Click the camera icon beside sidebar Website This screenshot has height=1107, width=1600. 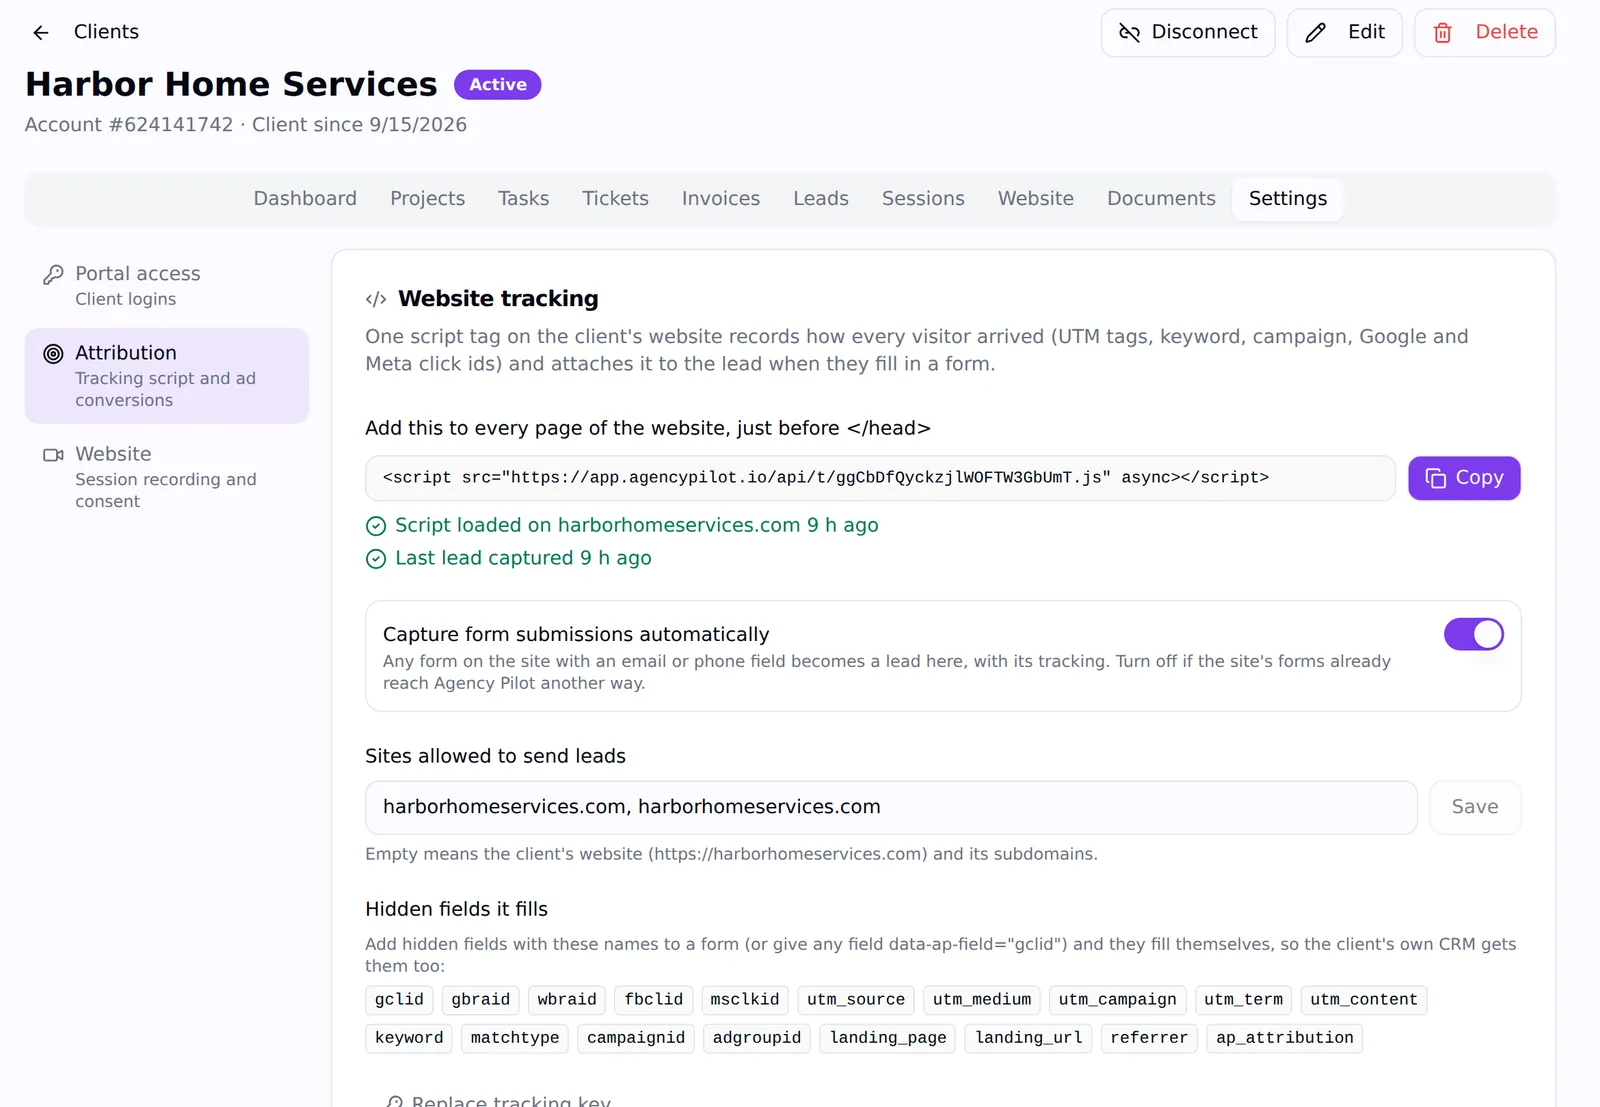click(x=53, y=455)
